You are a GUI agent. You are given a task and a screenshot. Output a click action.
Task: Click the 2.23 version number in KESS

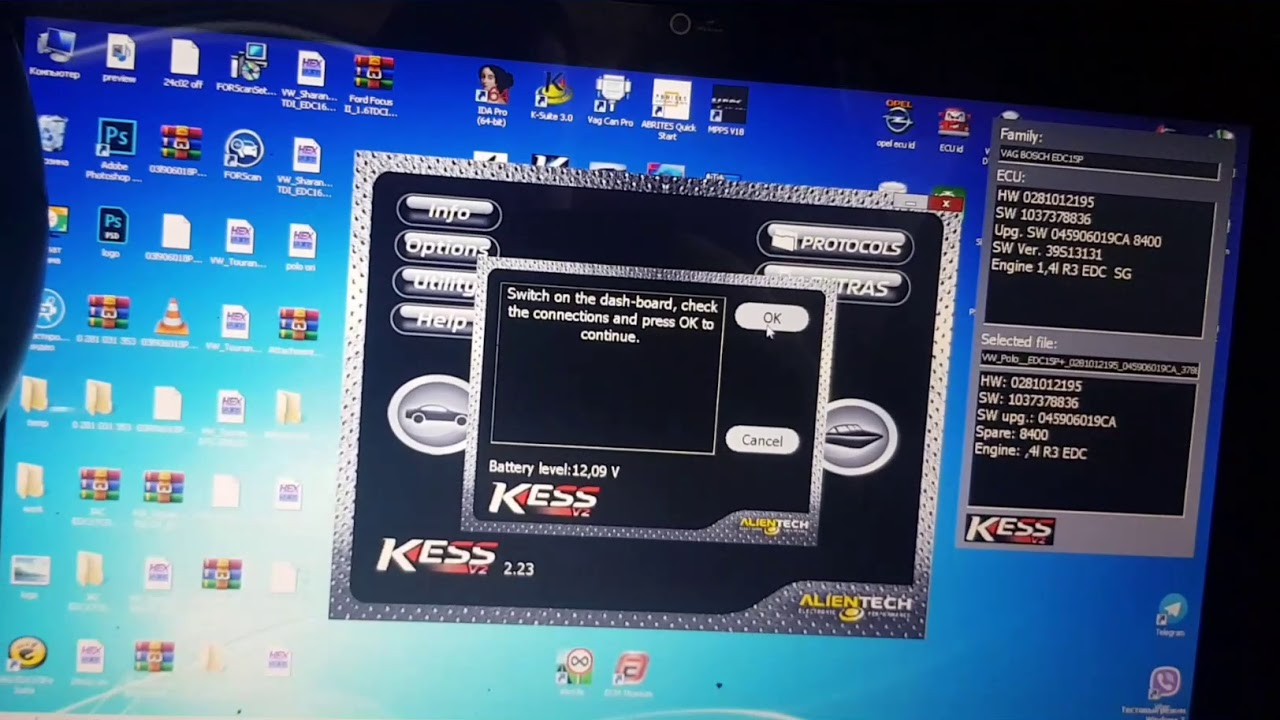(x=518, y=568)
